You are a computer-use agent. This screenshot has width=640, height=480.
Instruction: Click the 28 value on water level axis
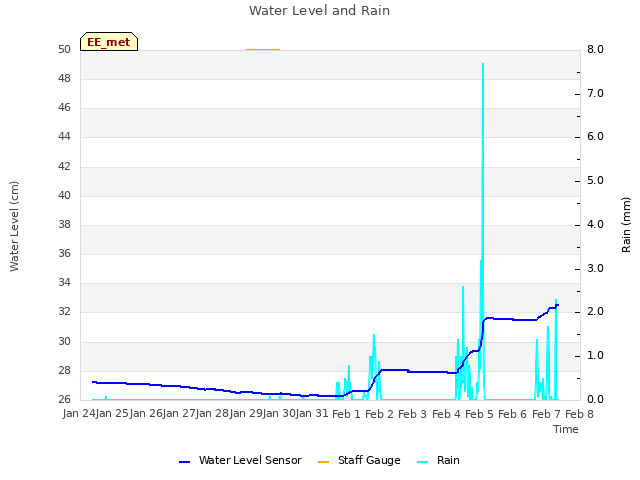point(64,370)
